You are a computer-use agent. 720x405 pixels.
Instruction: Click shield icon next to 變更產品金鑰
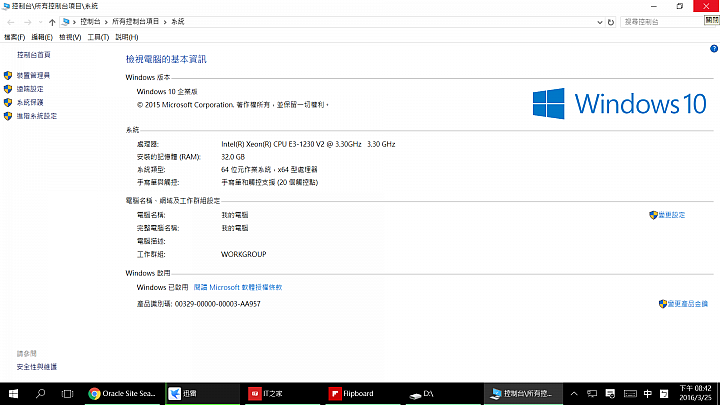pyautogui.click(x=663, y=304)
